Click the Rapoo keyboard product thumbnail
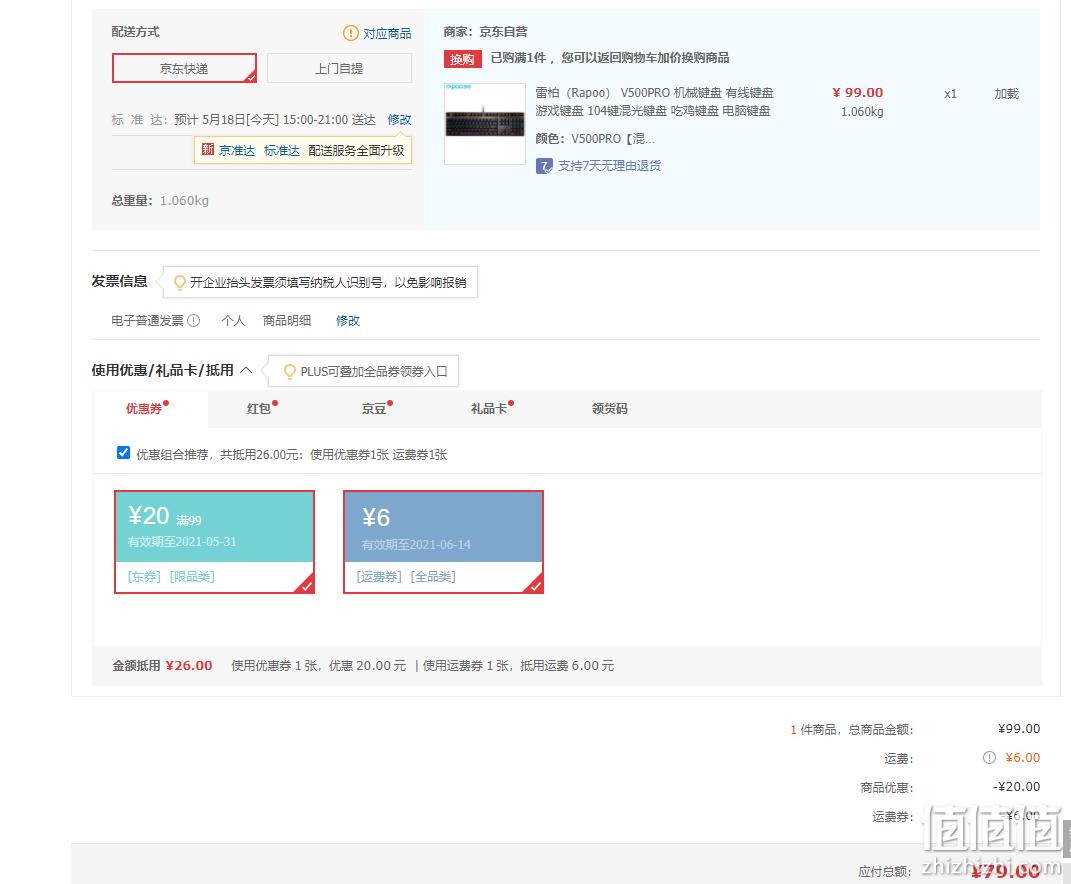 485,124
